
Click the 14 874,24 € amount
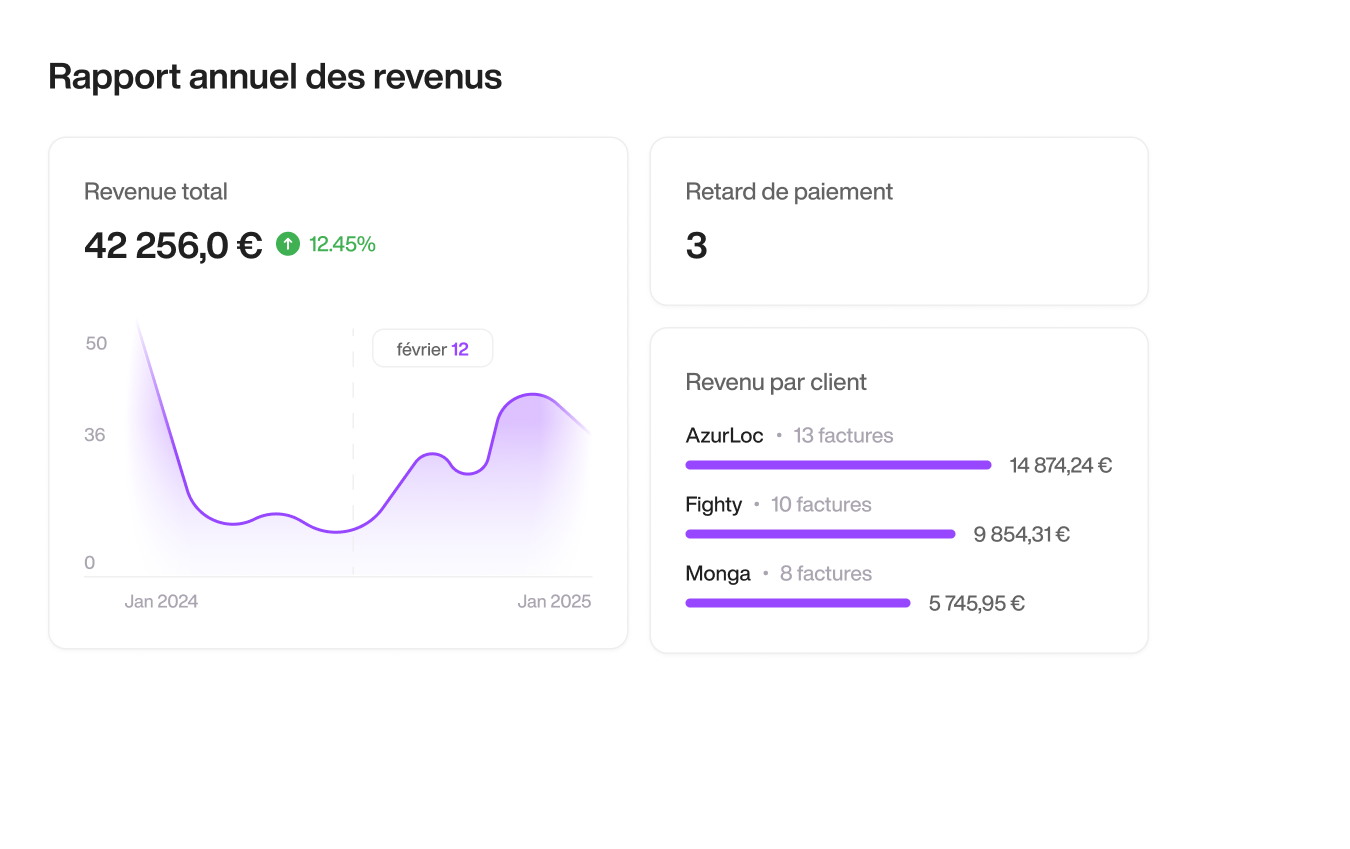coord(1060,465)
